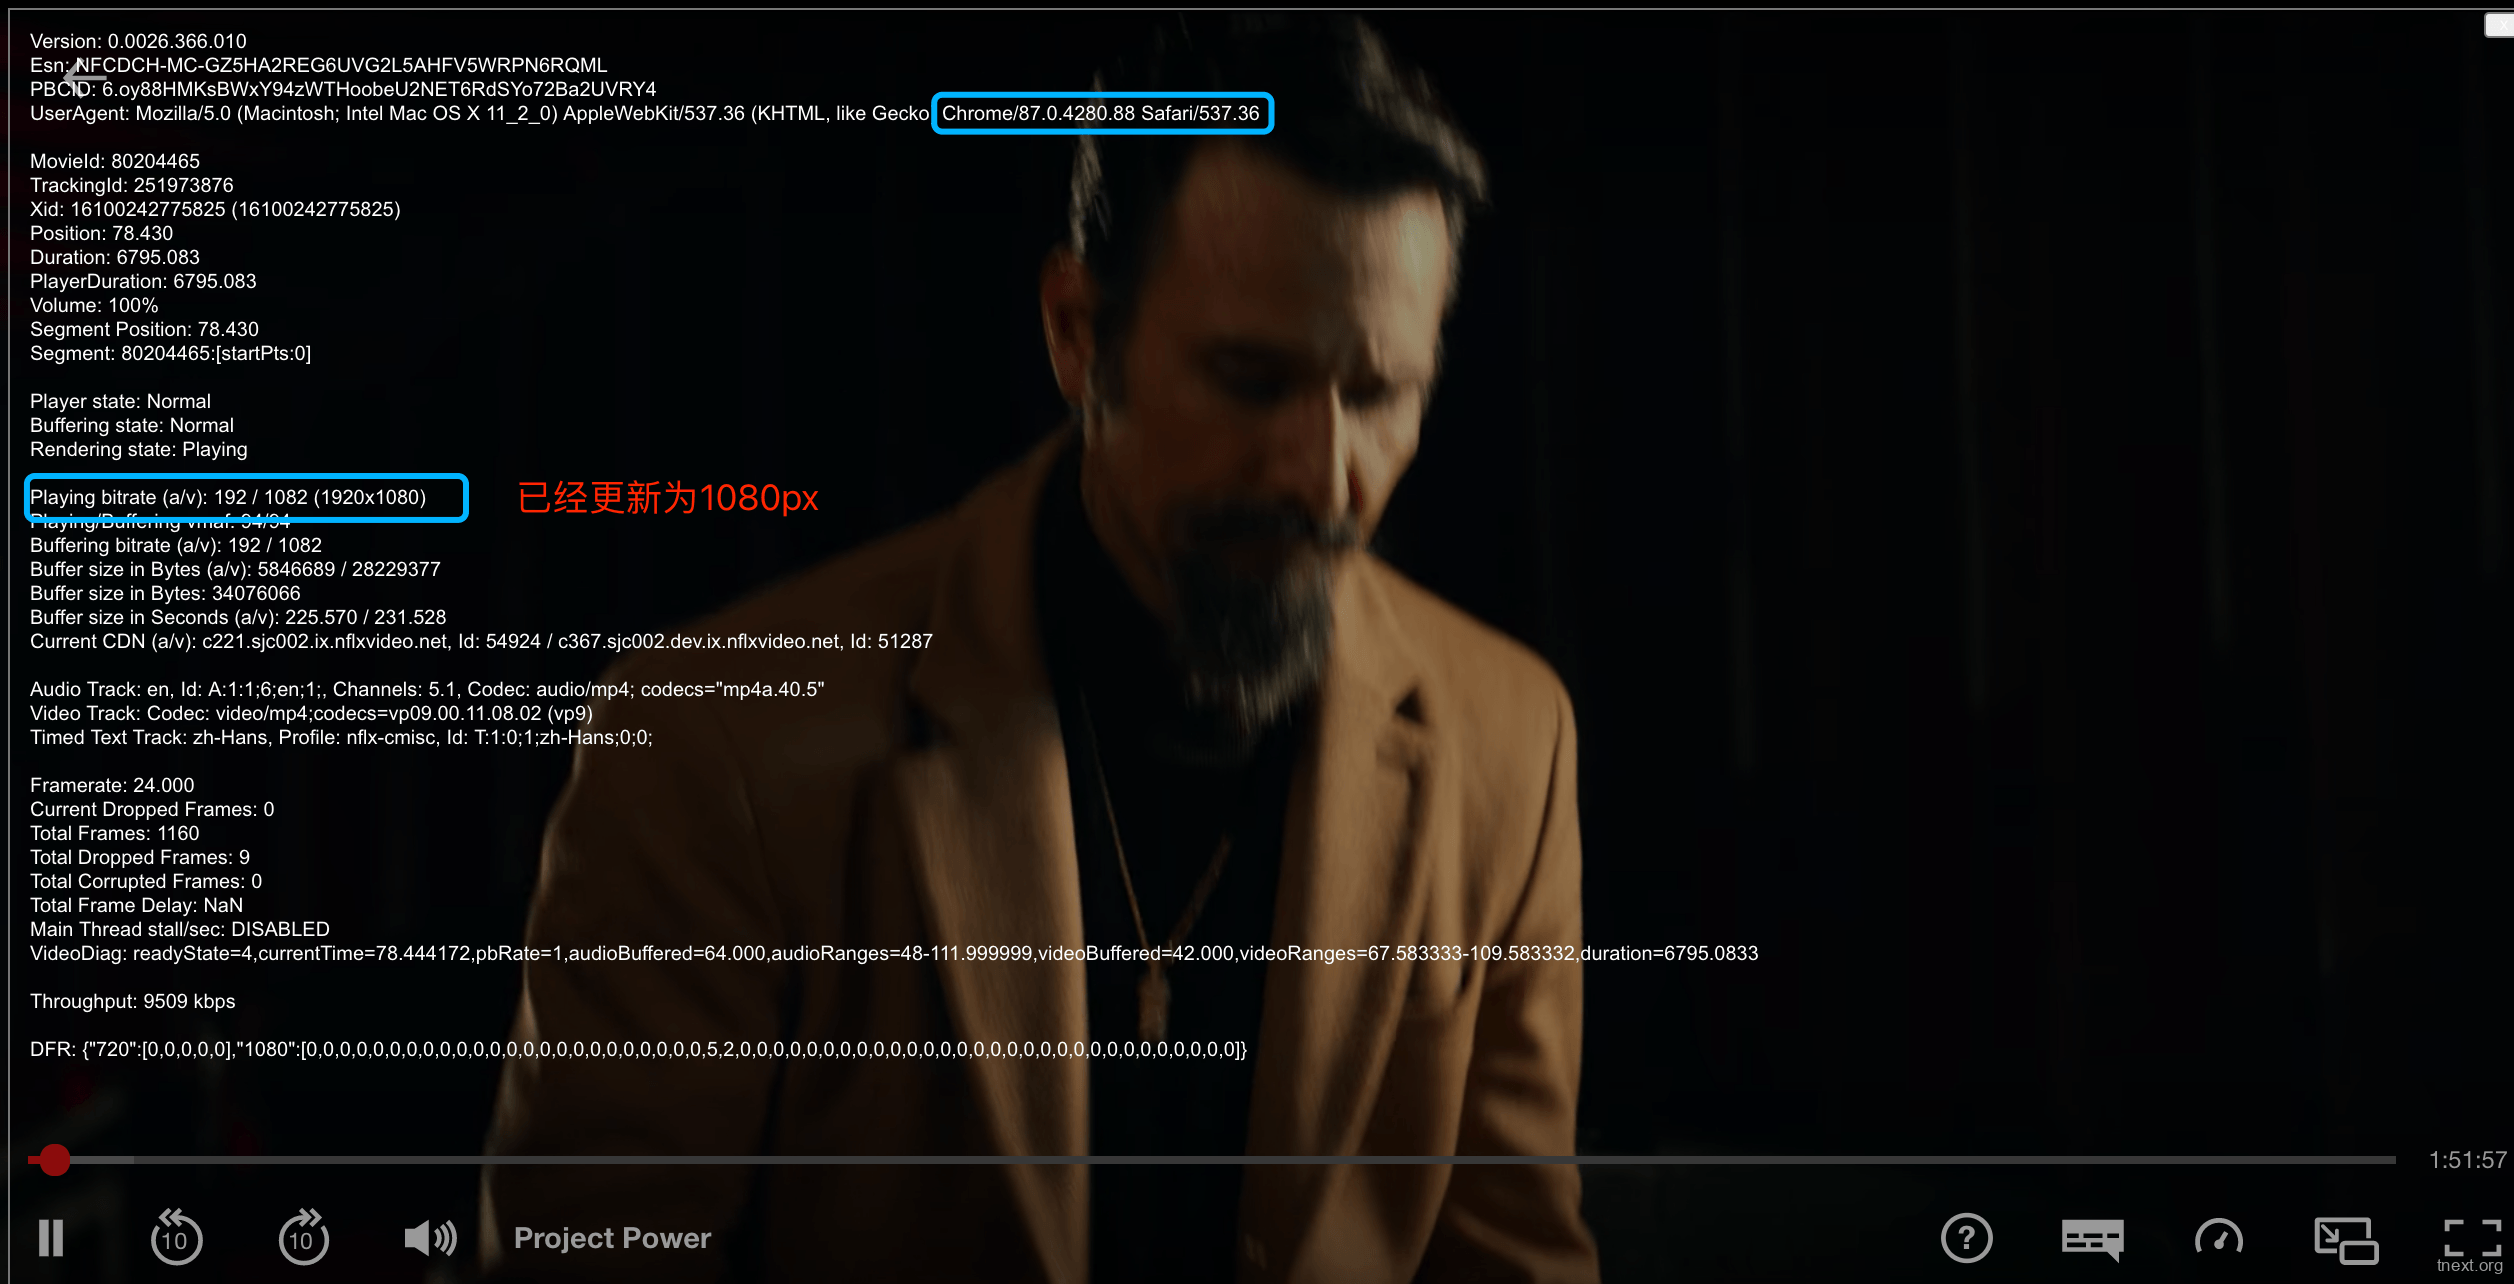The image size is (2514, 1284).
Task: Click the gray seek bar track
Action: 1212,1160
